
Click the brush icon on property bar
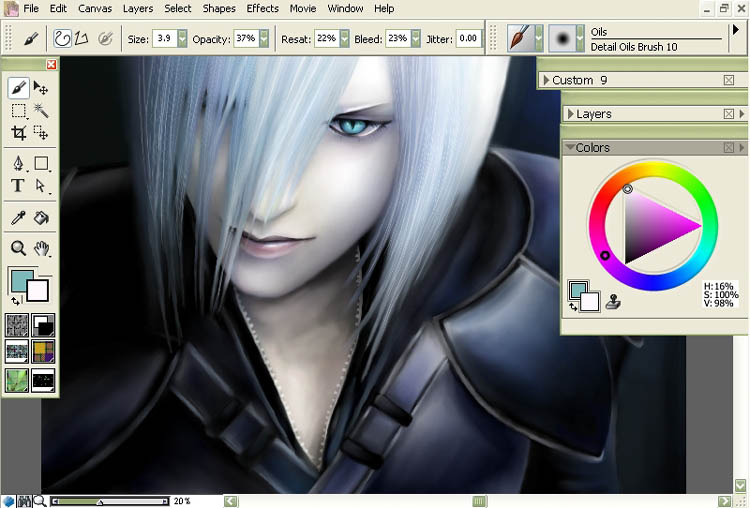pos(31,38)
